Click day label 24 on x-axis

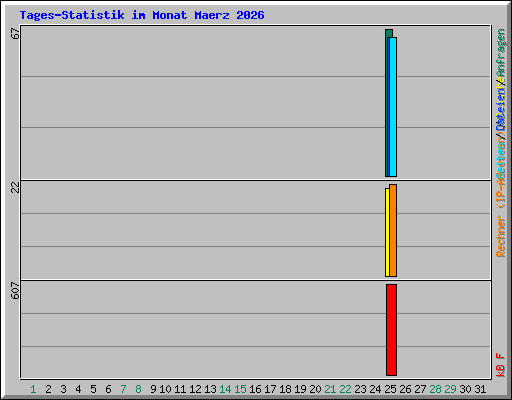(375, 389)
